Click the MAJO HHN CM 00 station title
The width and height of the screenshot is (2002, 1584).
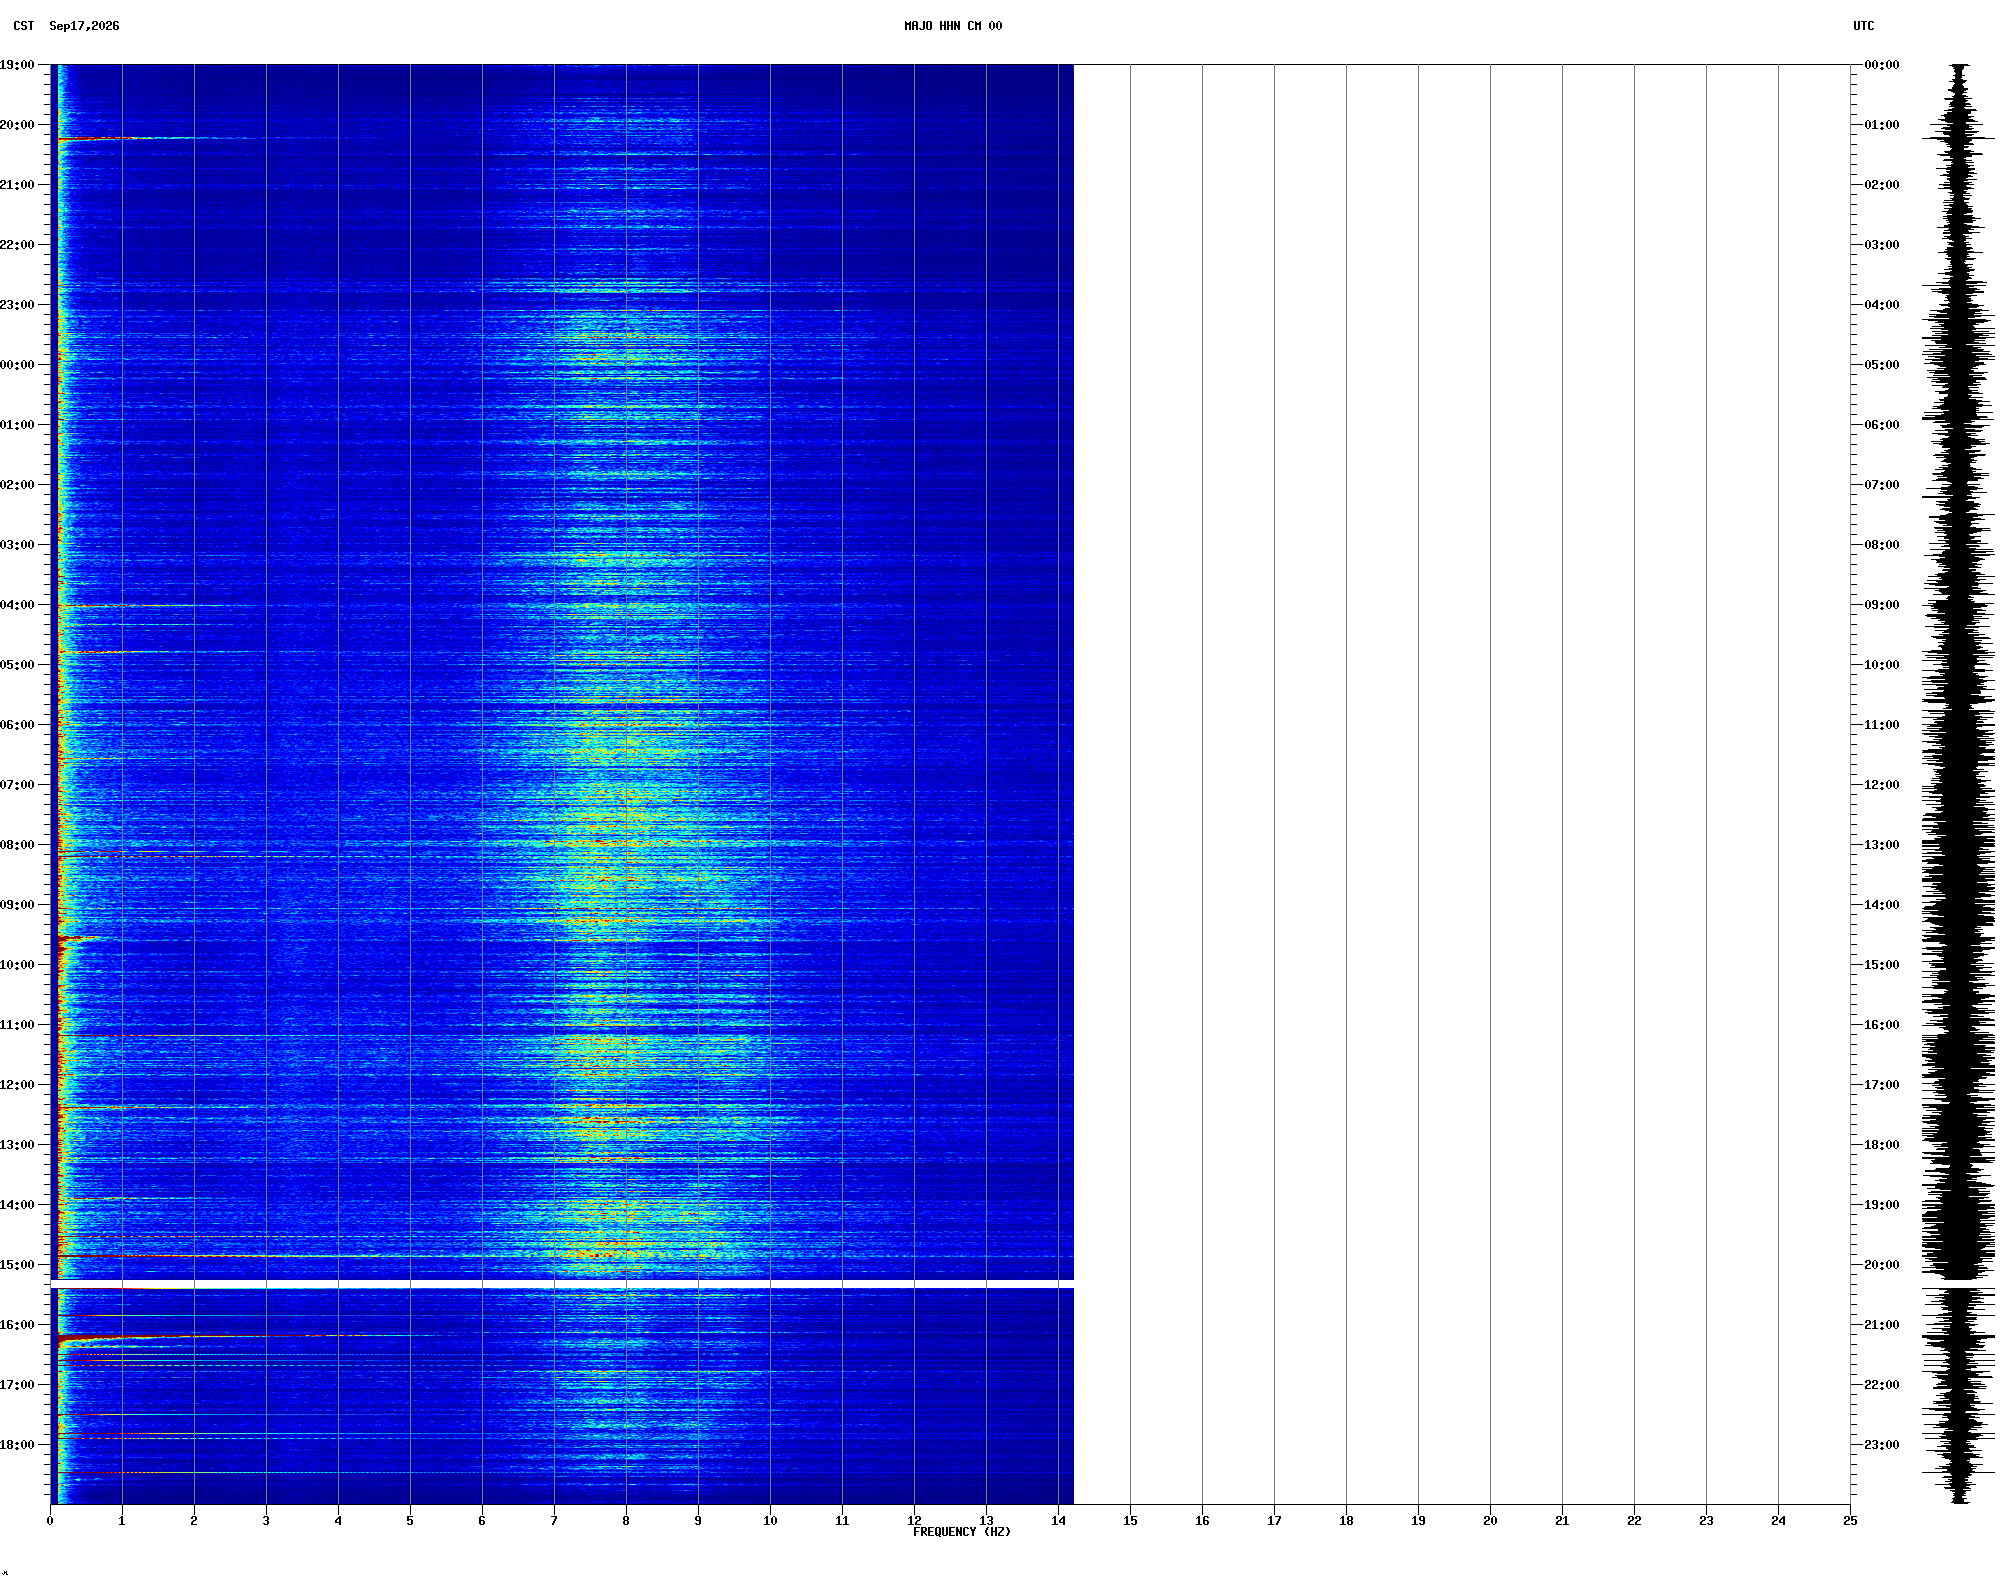pos(952,26)
